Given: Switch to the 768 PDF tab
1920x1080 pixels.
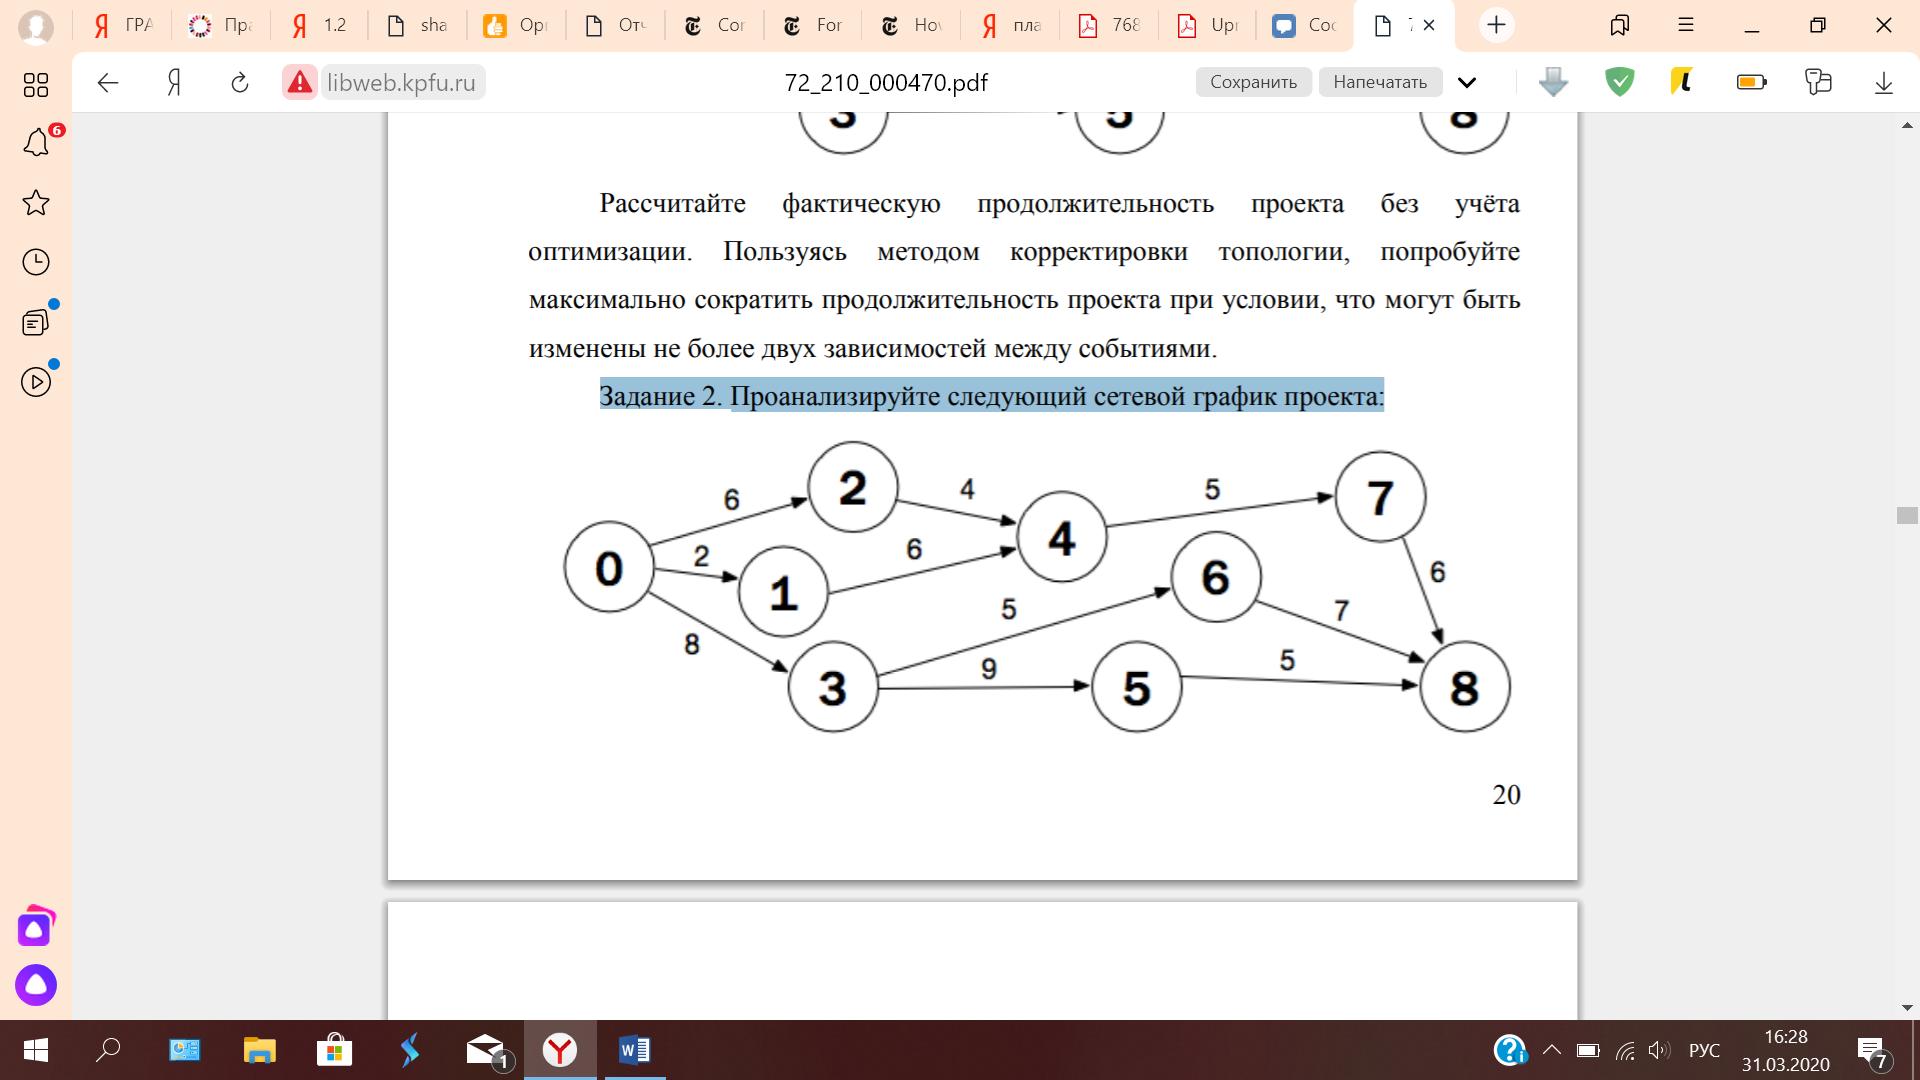Looking at the screenshot, I should 1109,25.
